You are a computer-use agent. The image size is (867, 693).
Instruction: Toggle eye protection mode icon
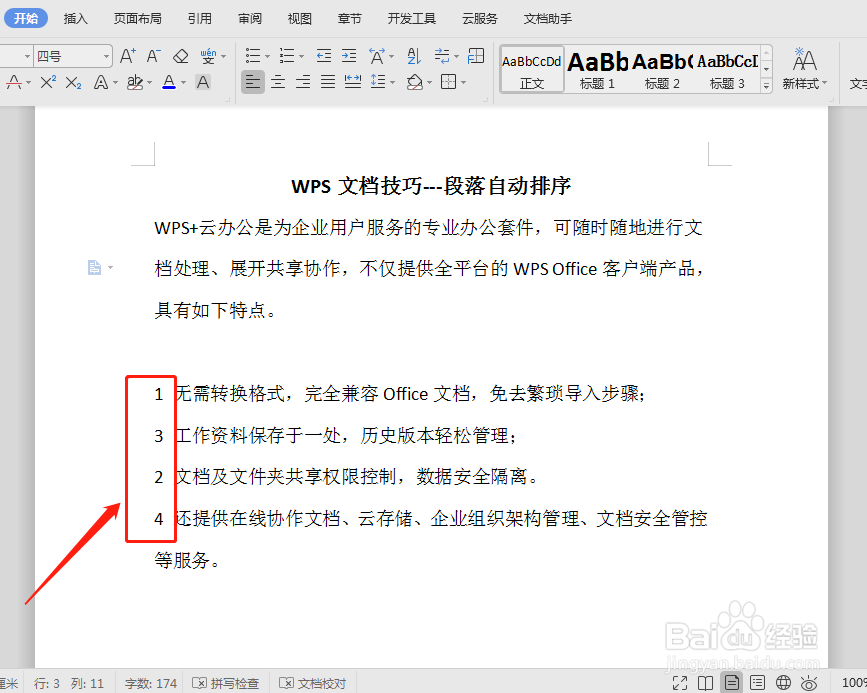coord(809,683)
